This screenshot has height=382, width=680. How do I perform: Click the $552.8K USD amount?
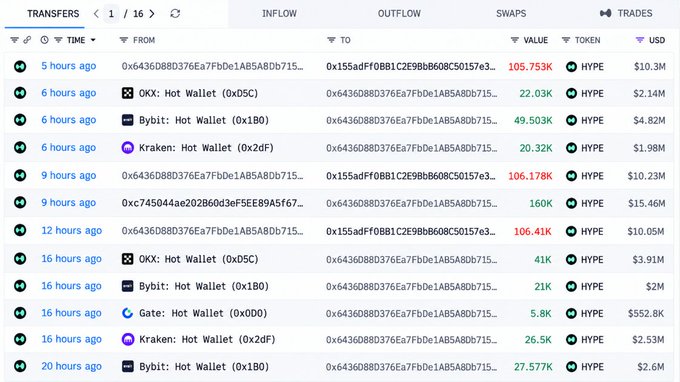(x=646, y=313)
